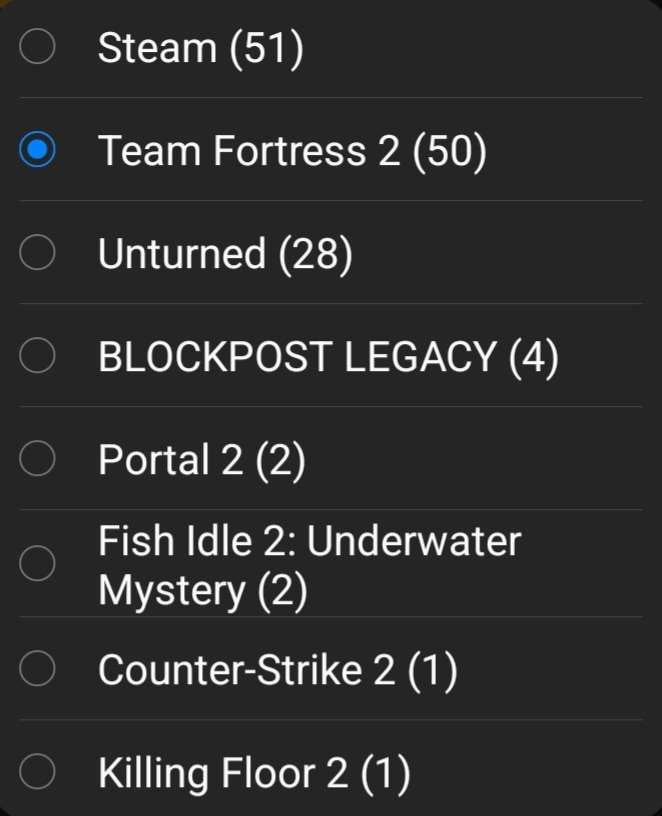The image size is (662, 816).
Task: Pick the Portal 2 radio button
Action: pos(38,460)
